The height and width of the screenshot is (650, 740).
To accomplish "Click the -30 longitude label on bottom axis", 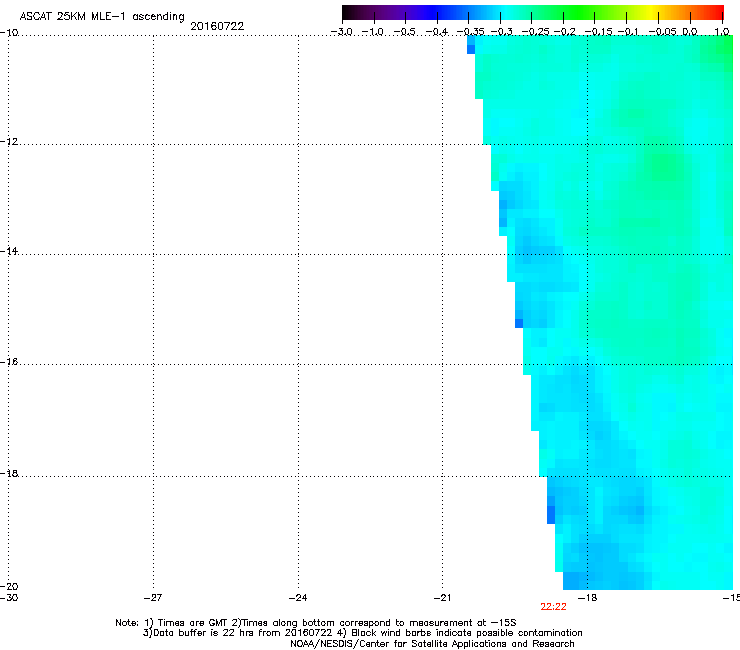I will coord(9,598).
